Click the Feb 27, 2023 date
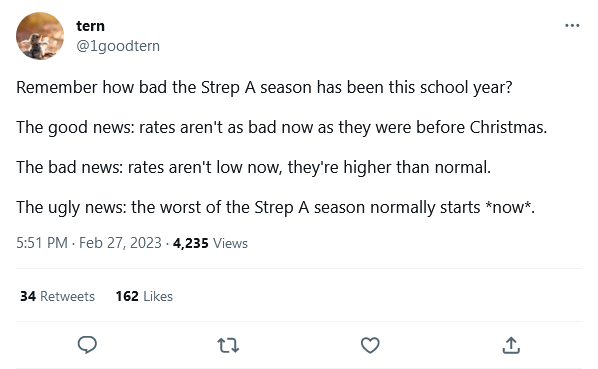Image resolution: width=598 pixels, height=369 pixels. click(x=120, y=243)
